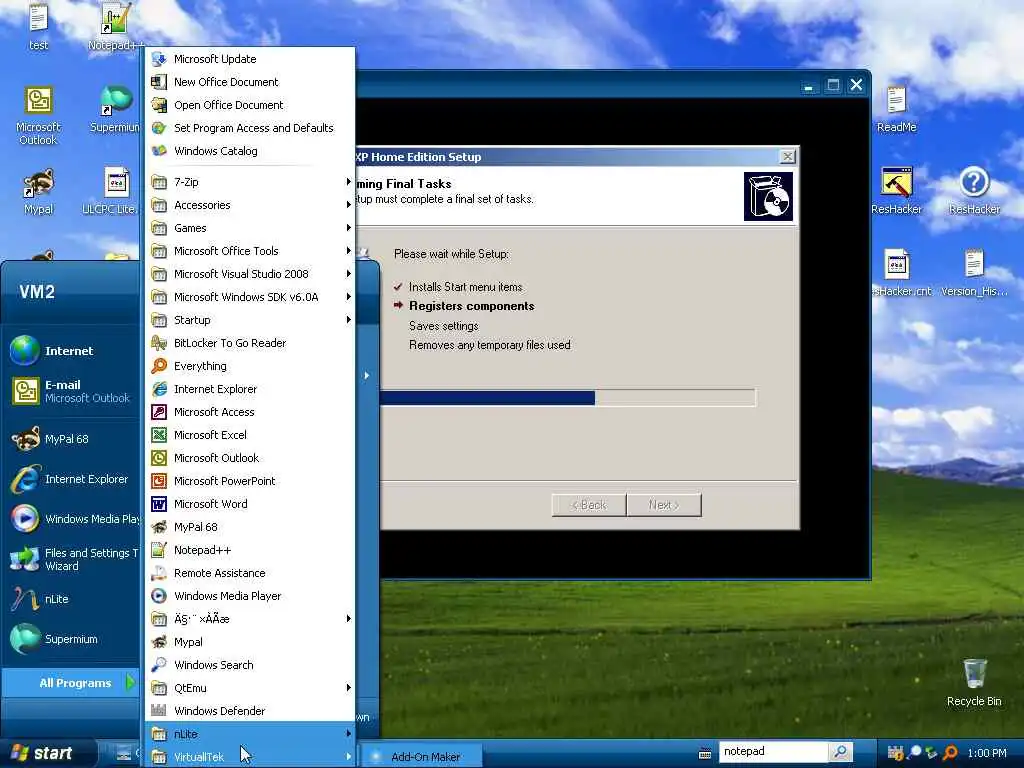The width and height of the screenshot is (1024, 768).
Task: Expand the nLite program folder
Action: click(x=250, y=734)
